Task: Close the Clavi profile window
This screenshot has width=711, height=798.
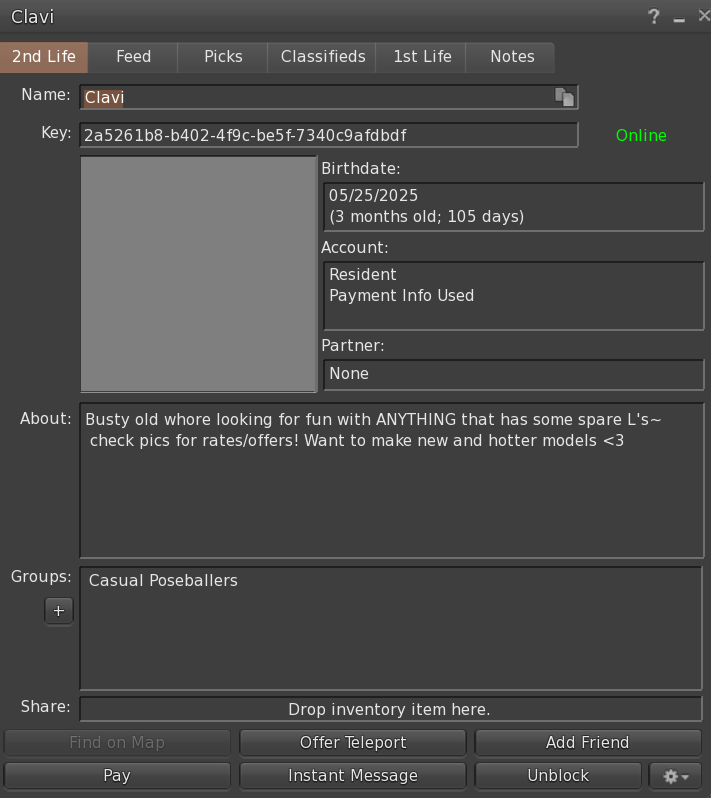Action: coord(704,16)
